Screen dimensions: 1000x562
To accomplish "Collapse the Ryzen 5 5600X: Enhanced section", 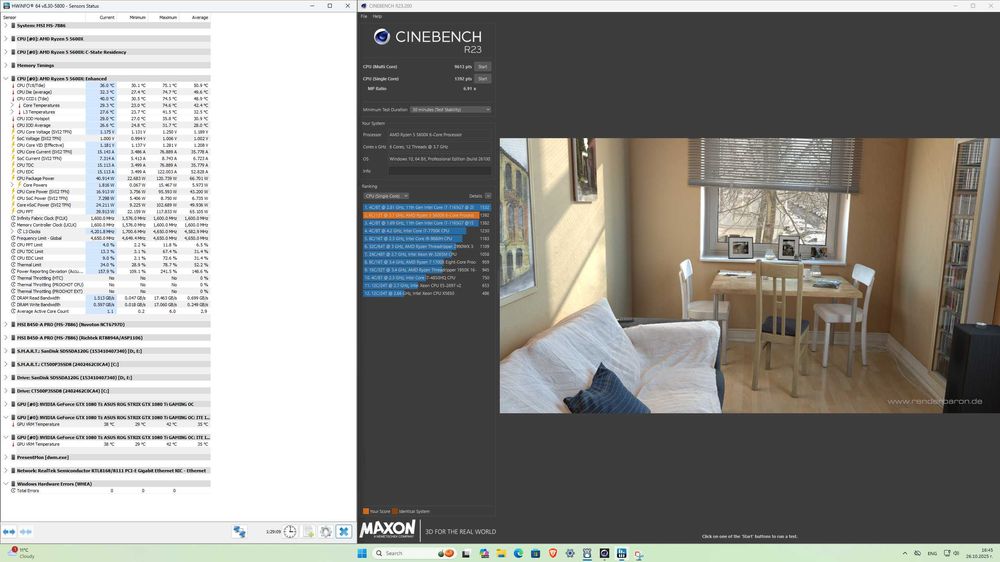I will tap(6, 78).
